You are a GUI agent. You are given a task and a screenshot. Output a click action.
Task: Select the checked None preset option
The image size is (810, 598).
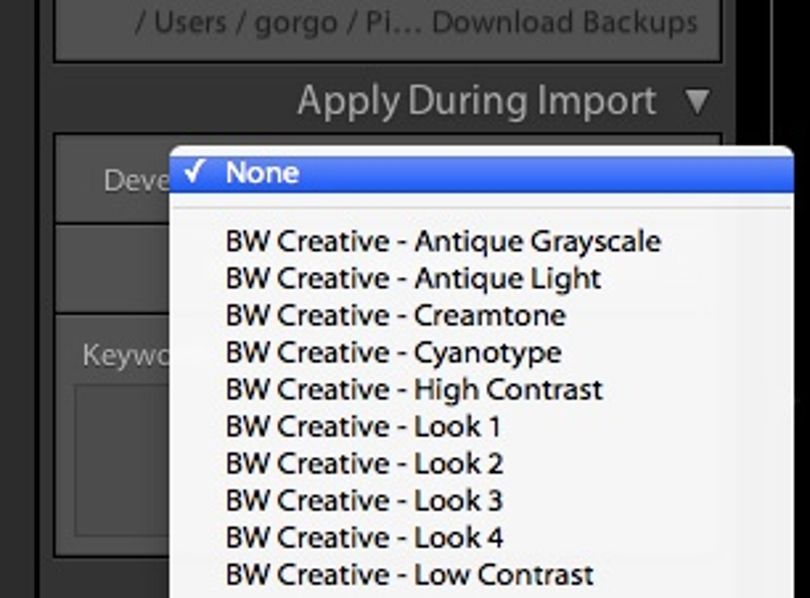click(481, 173)
